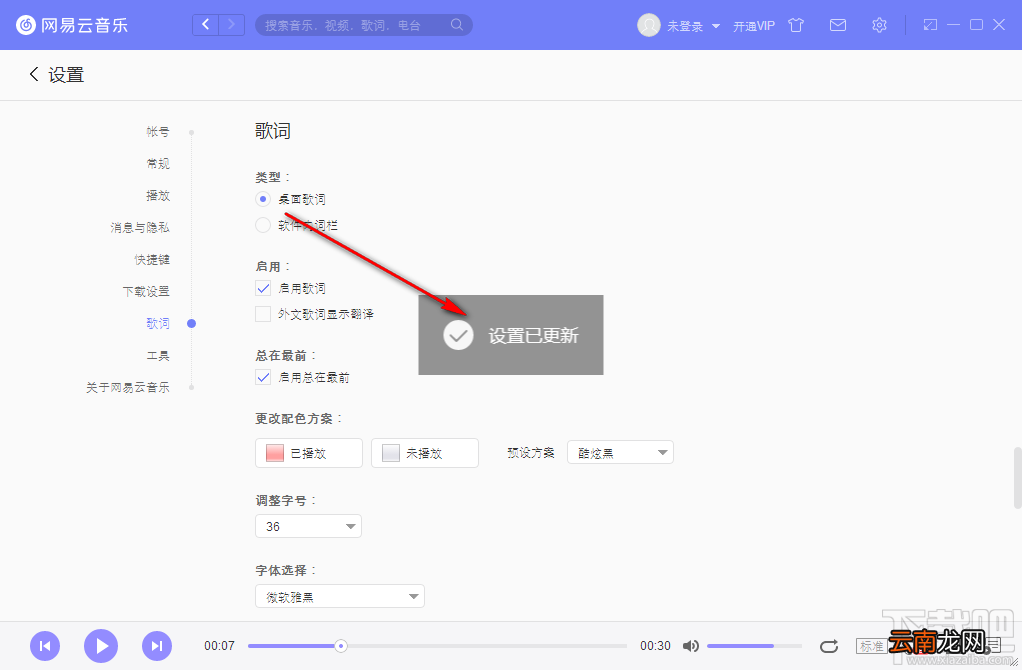Select 歌词 settings section

(x=158, y=323)
